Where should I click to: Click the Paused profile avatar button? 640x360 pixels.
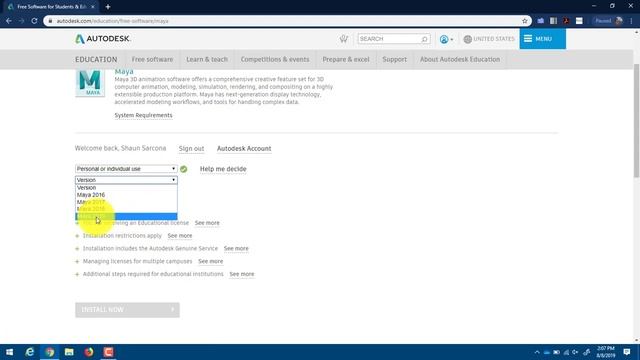tap(609, 21)
